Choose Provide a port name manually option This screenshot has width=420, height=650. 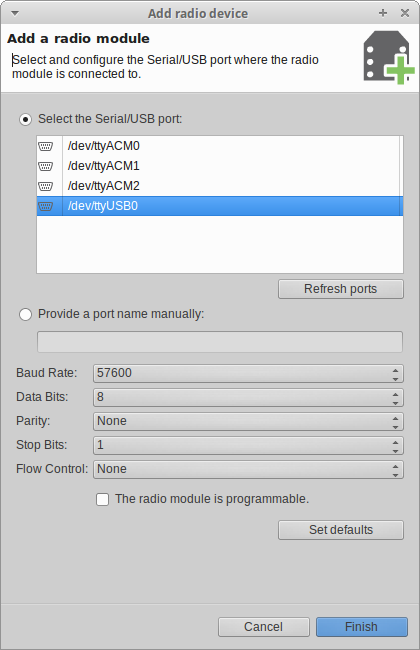point(25,315)
